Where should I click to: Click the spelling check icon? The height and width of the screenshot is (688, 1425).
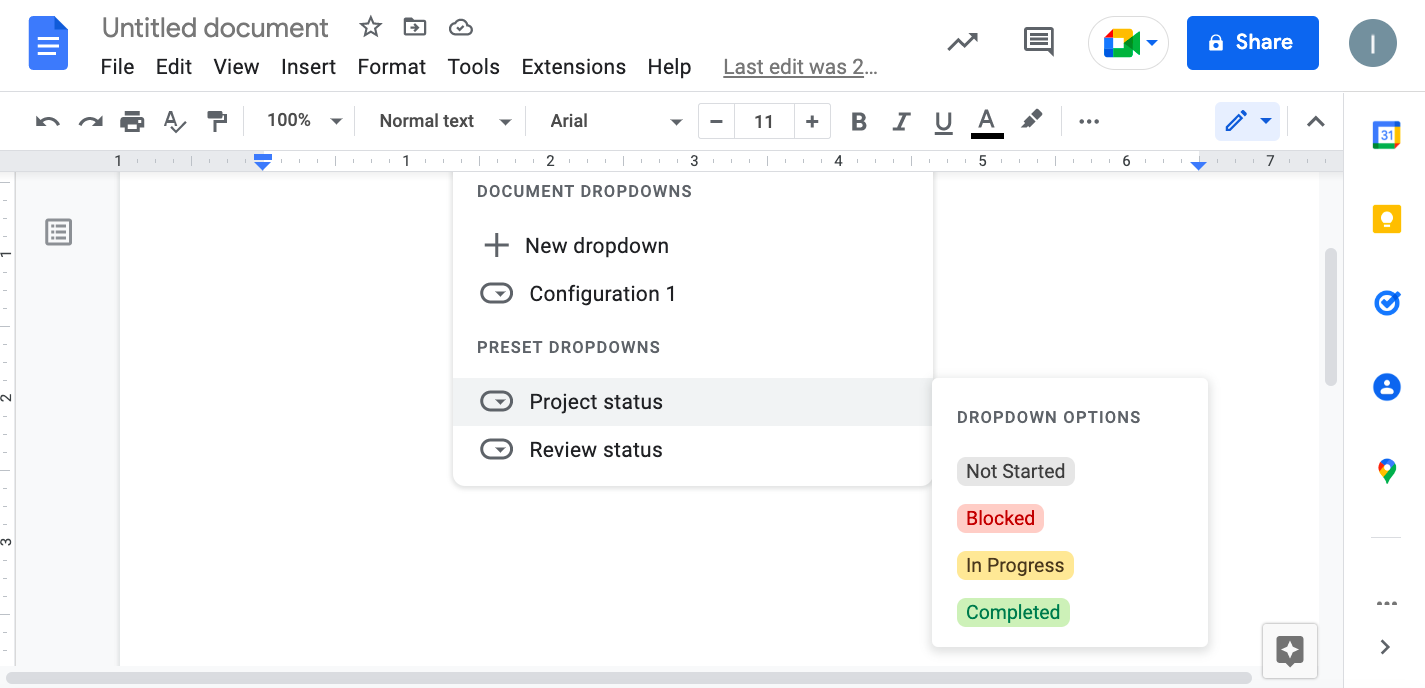click(174, 121)
